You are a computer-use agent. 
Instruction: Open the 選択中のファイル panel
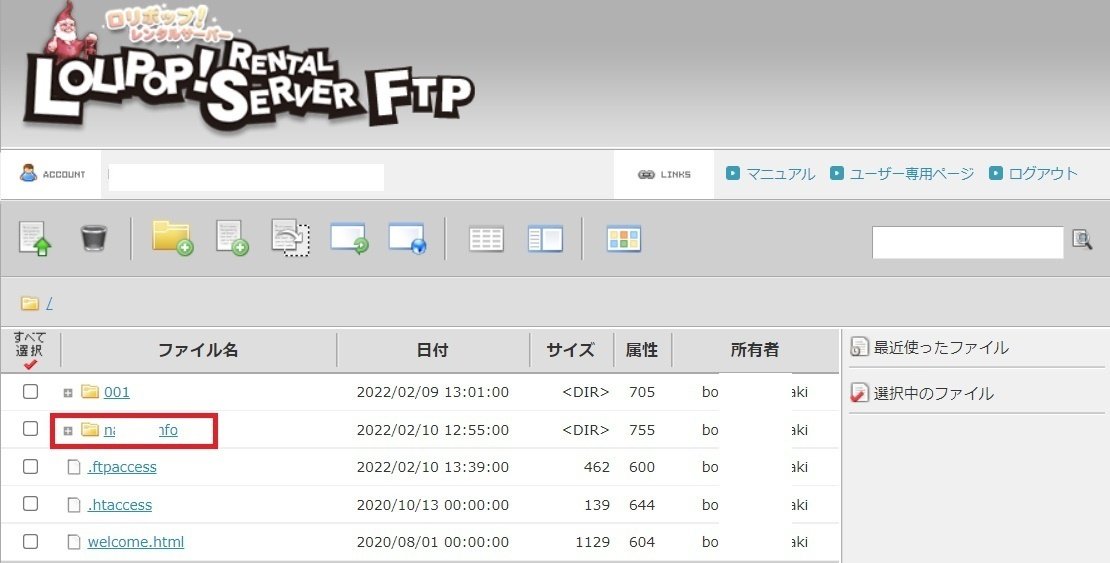click(933, 394)
